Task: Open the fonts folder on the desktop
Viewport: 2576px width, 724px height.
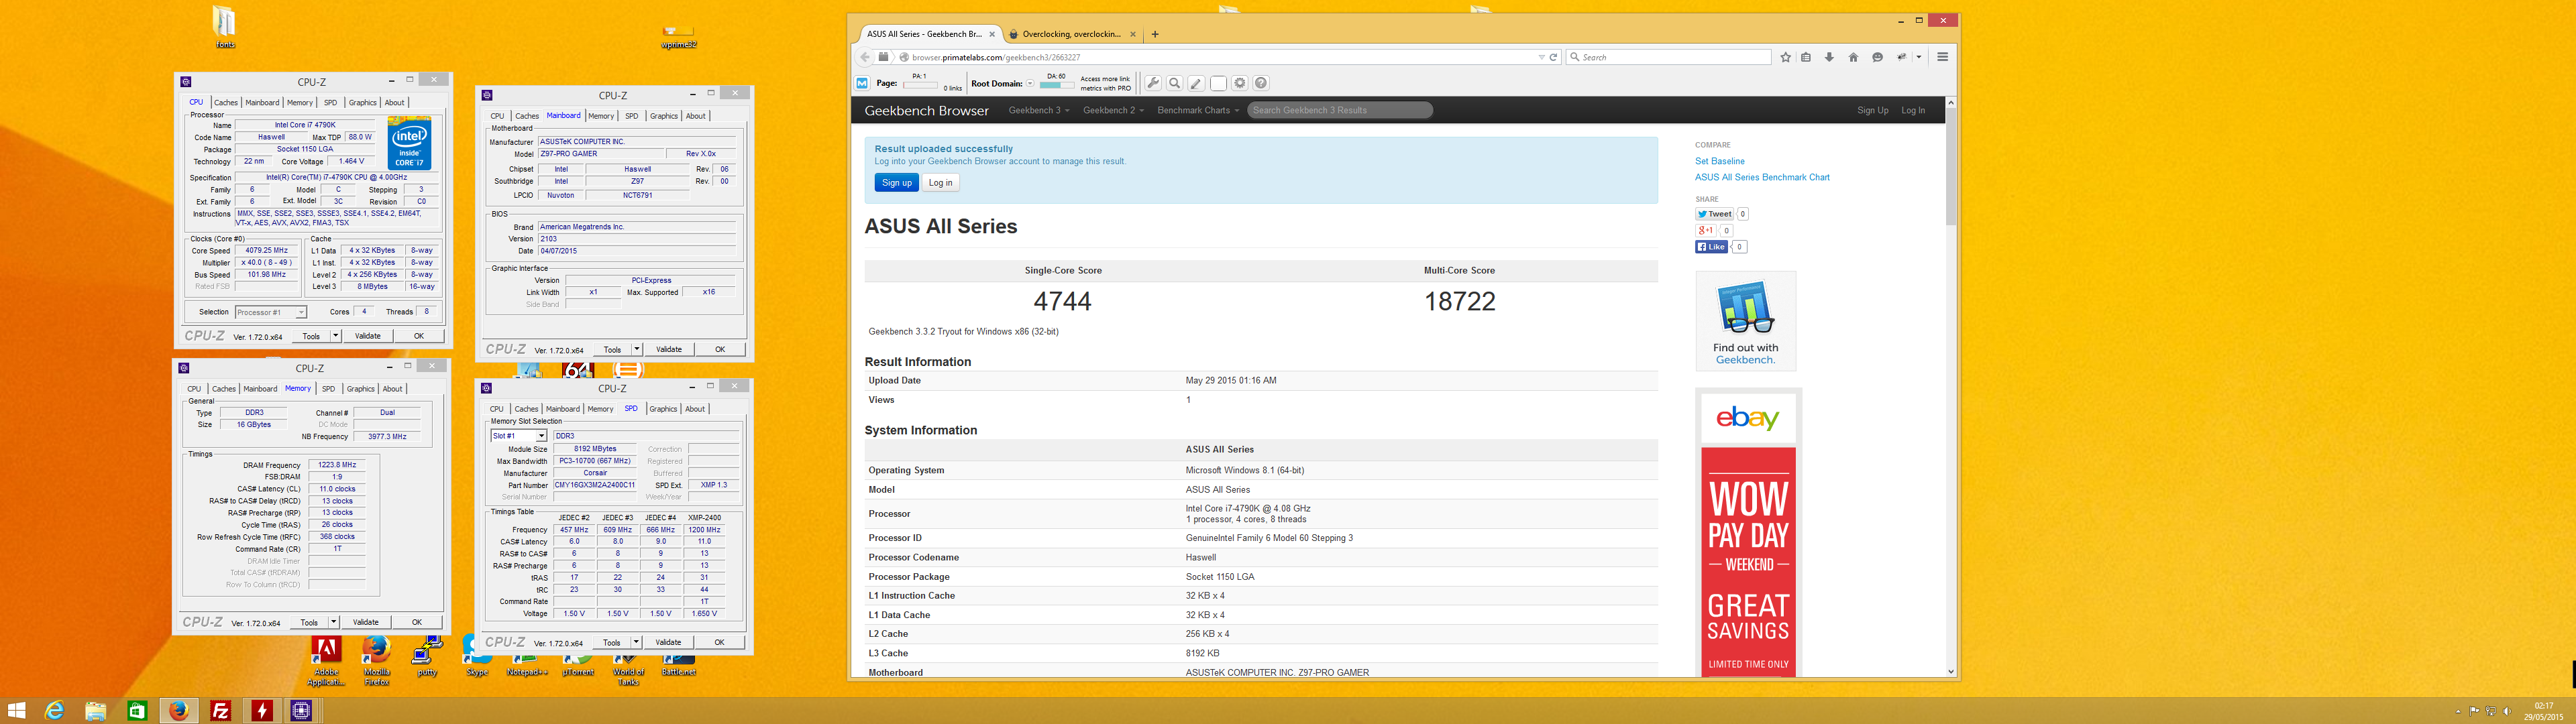Action: pyautogui.click(x=225, y=27)
